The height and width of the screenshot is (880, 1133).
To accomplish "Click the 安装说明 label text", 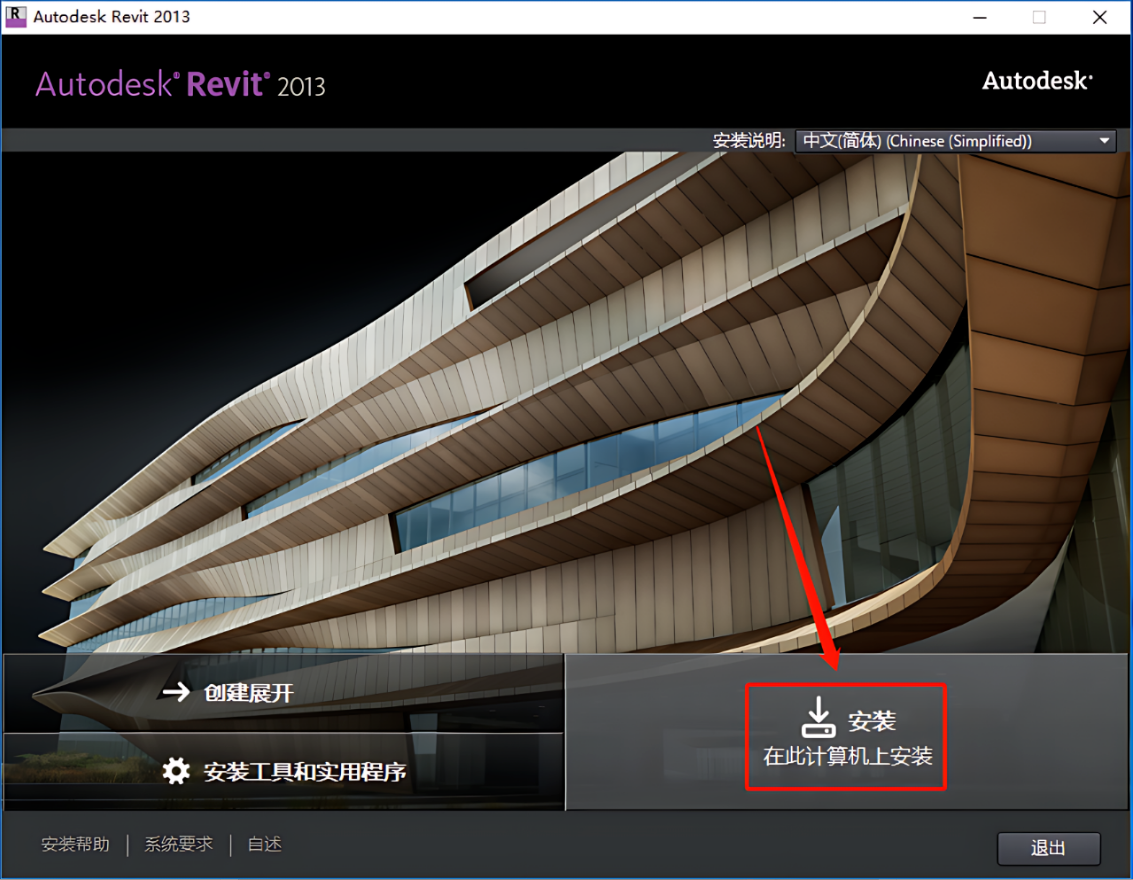I will point(749,141).
